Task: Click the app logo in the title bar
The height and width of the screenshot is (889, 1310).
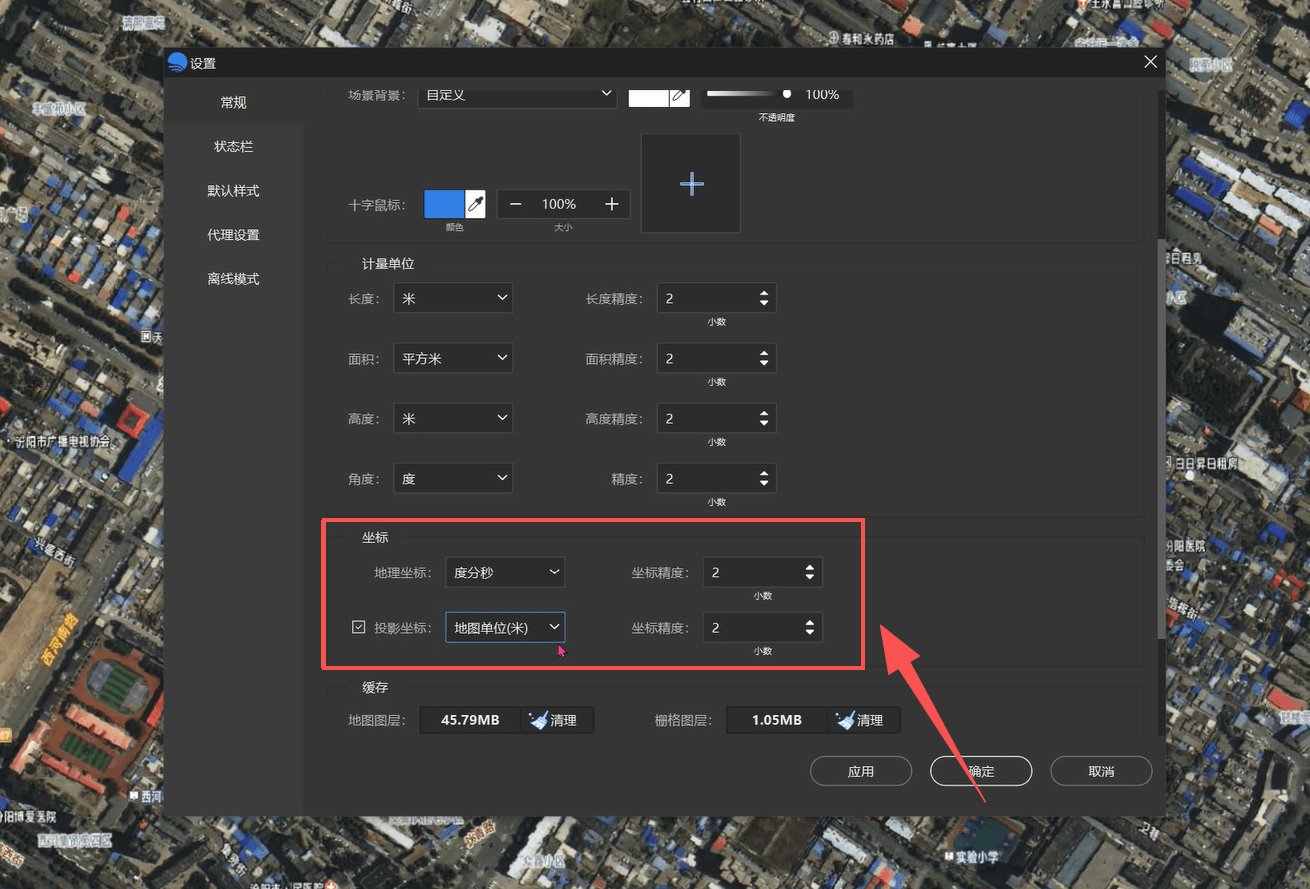Action: [x=178, y=63]
